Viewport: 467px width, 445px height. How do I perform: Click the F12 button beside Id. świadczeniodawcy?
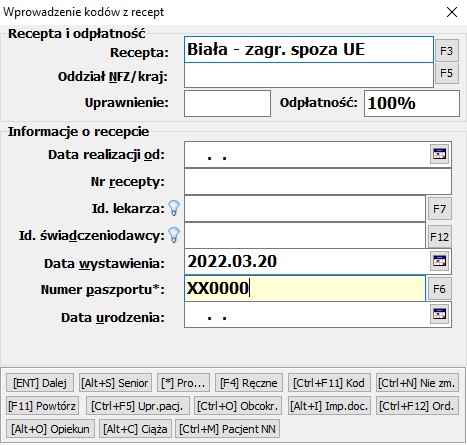coord(440,236)
